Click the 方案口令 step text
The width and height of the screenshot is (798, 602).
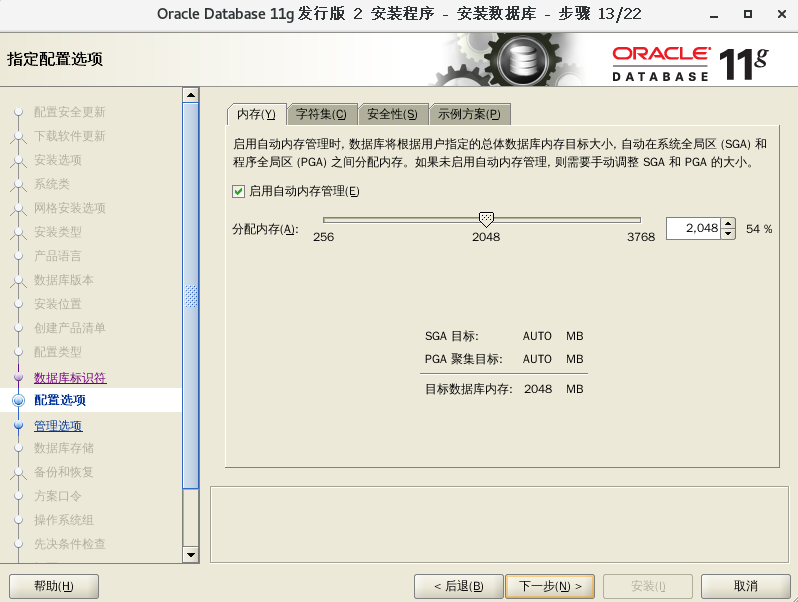[x=58, y=496]
